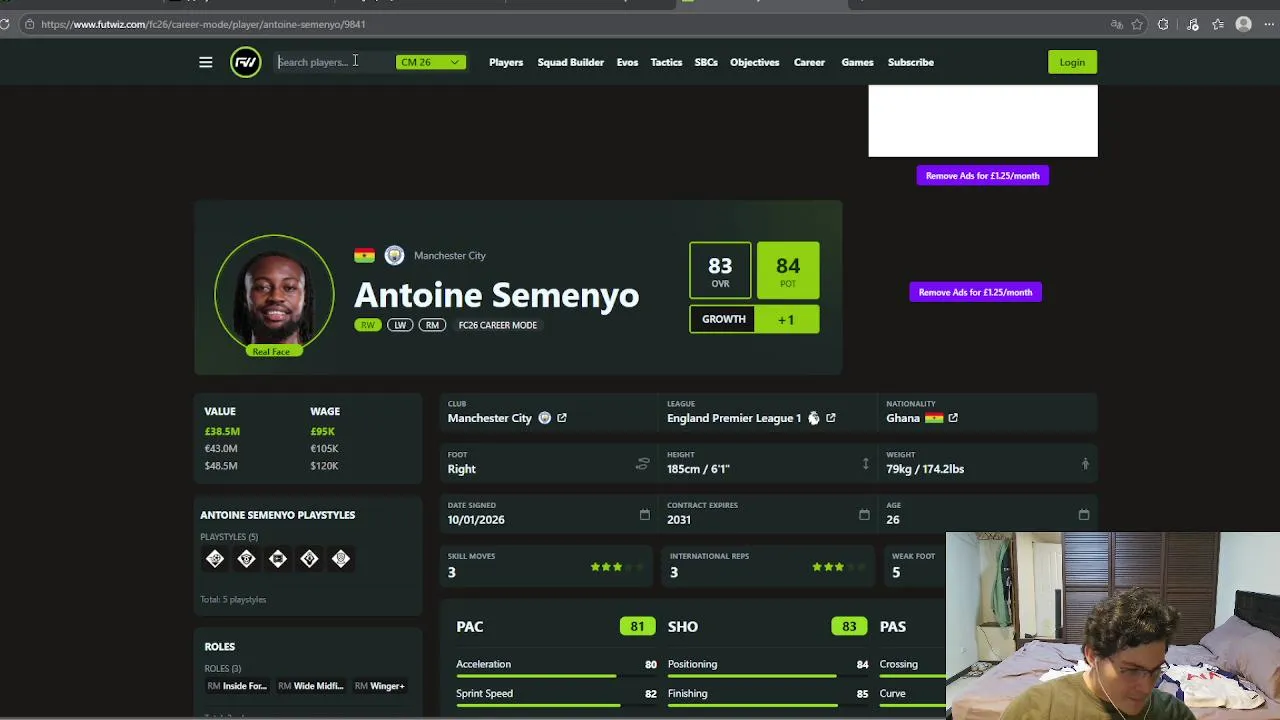Click the Ghana flag beside Manchester City header
Image resolution: width=1280 pixels, height=720 pixels.
click(x=364, y=255)
